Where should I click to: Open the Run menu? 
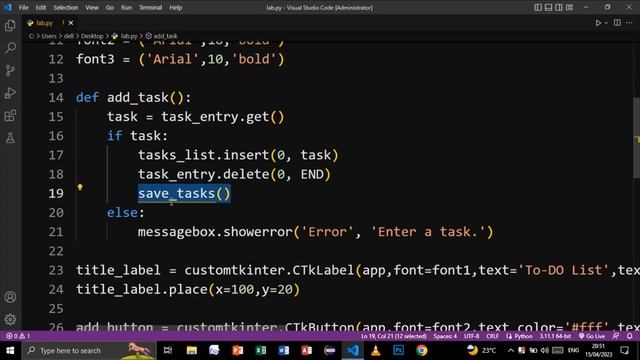tap(127, 7)
